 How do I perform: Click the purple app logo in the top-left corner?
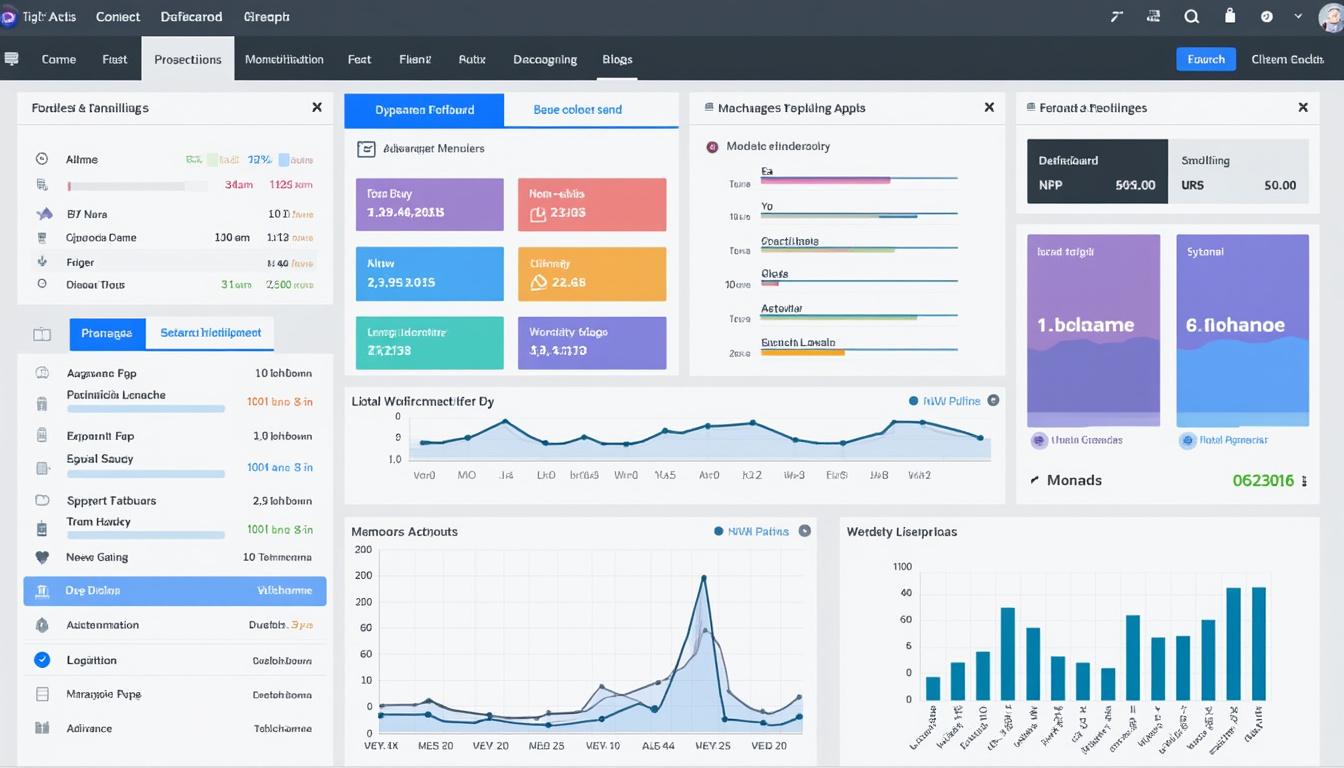7,17
